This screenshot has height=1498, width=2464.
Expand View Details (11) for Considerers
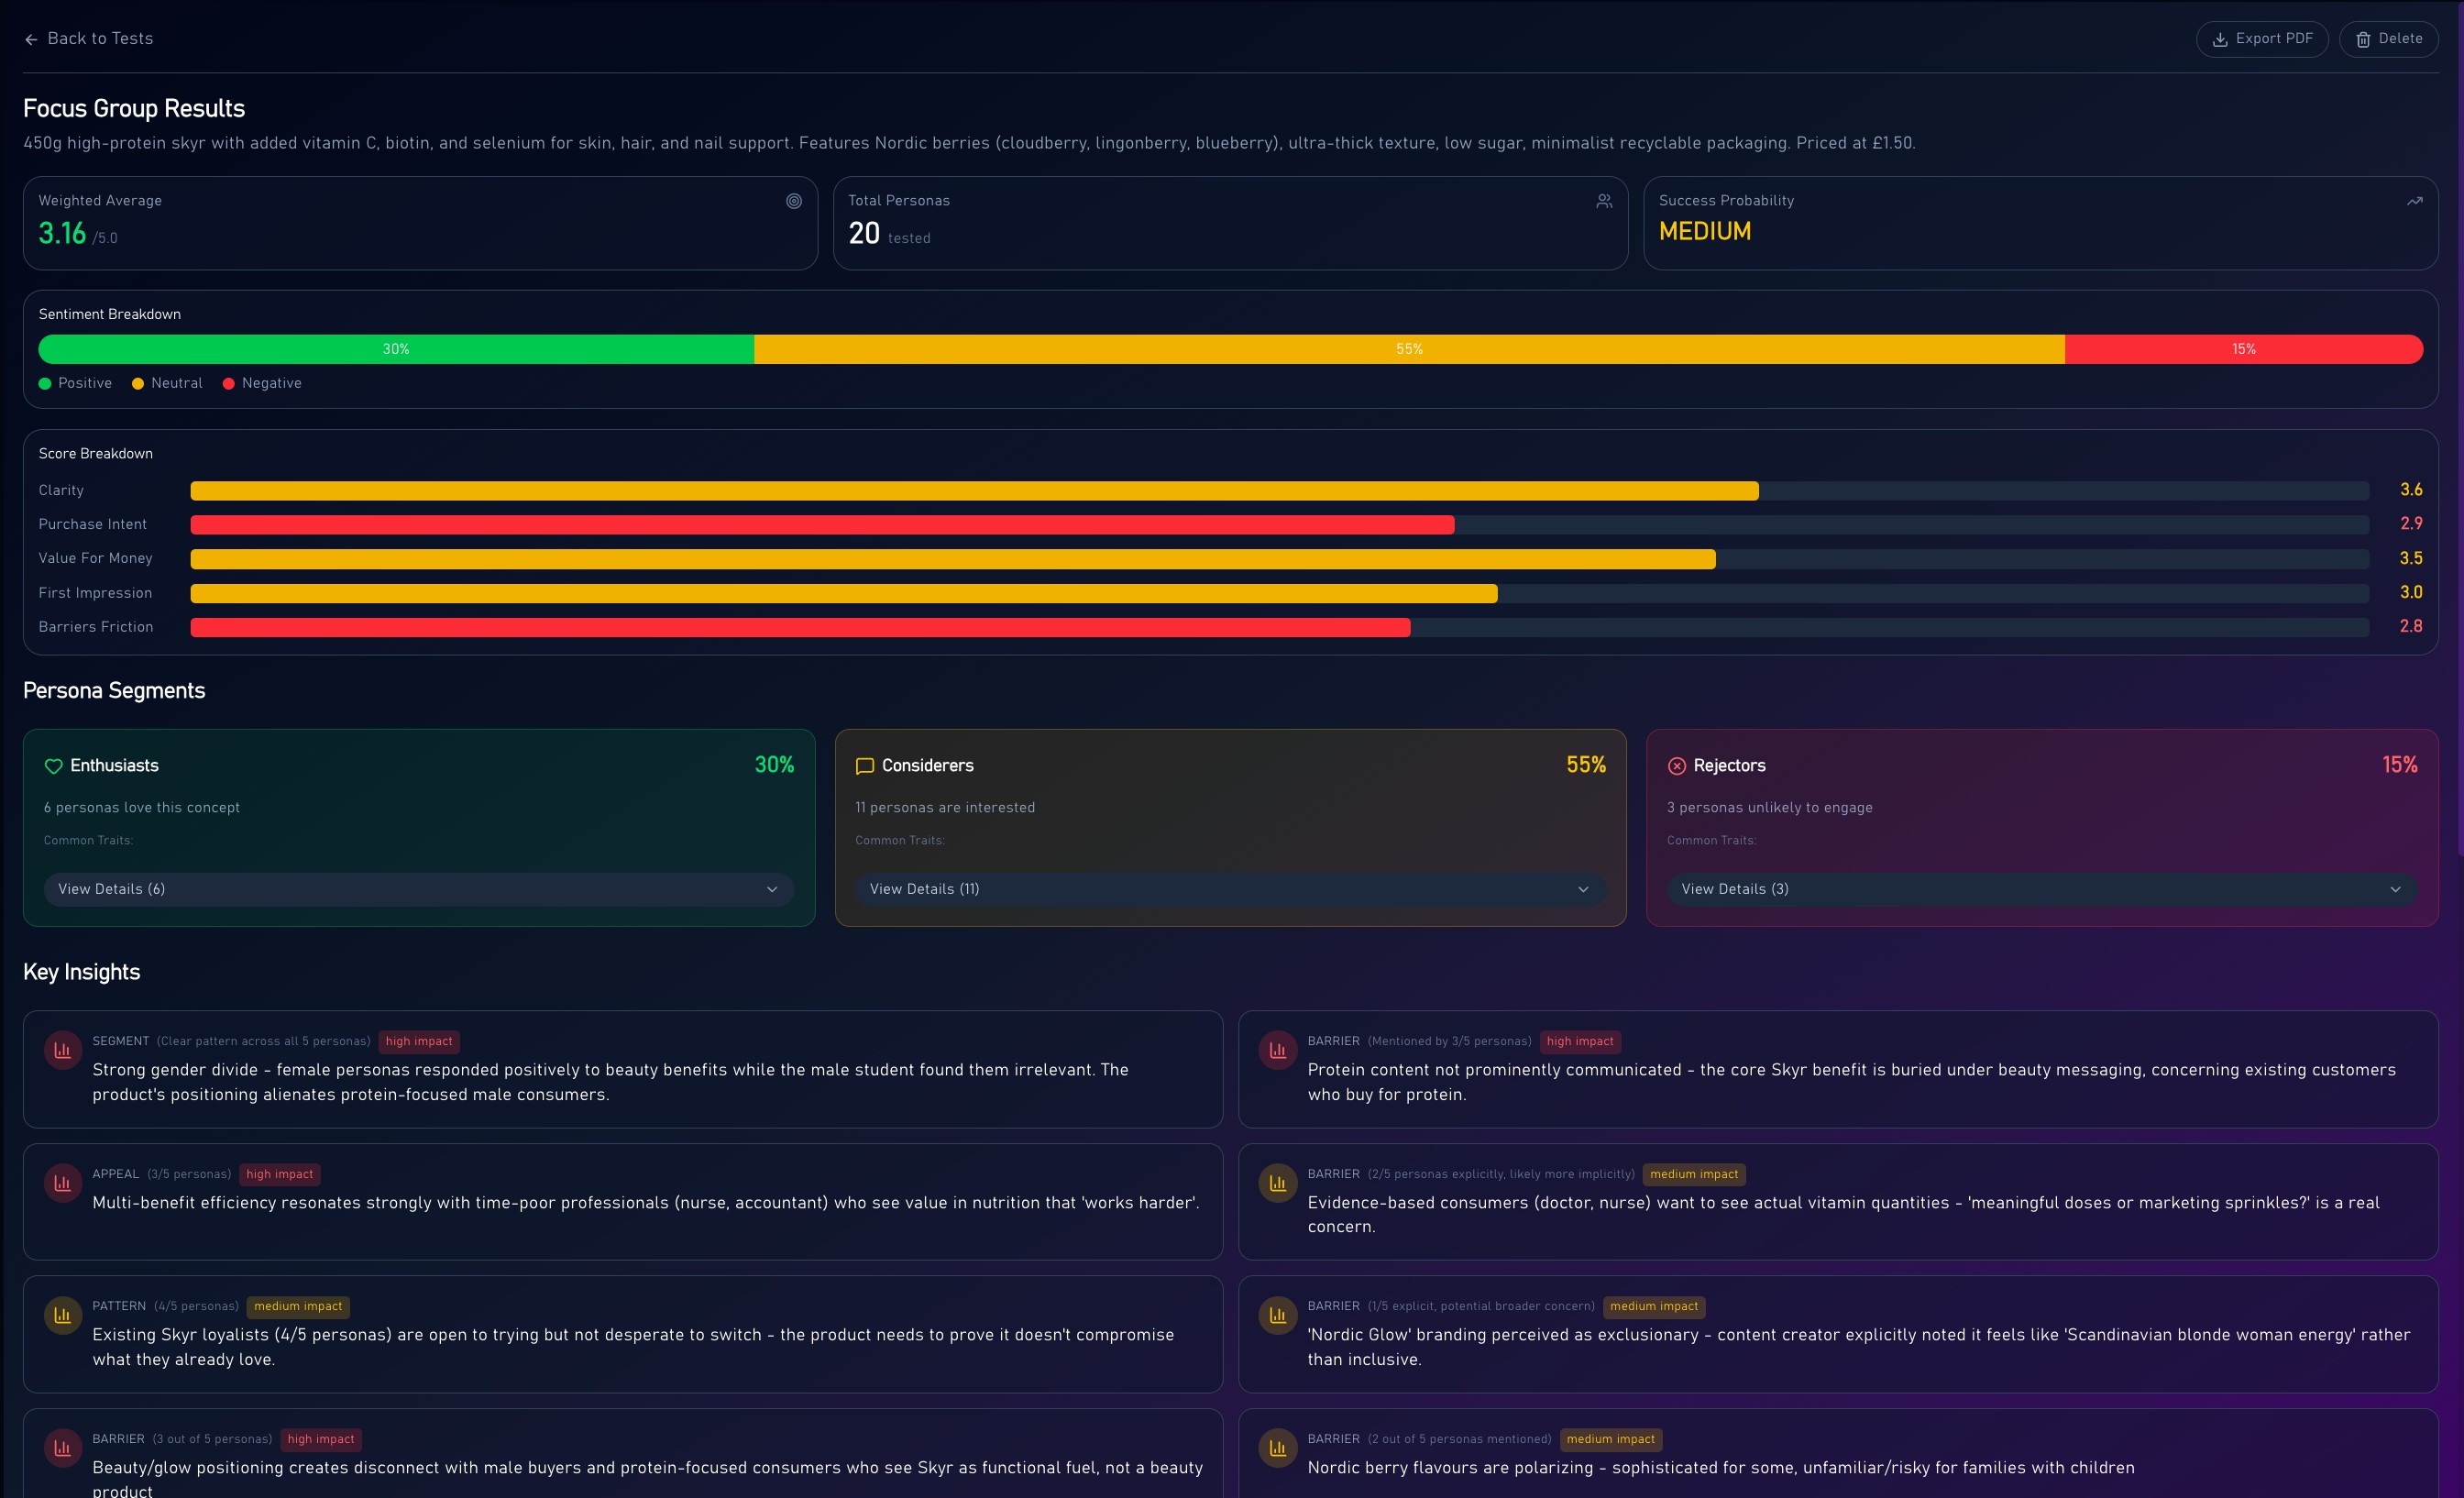coord(1230,889)
